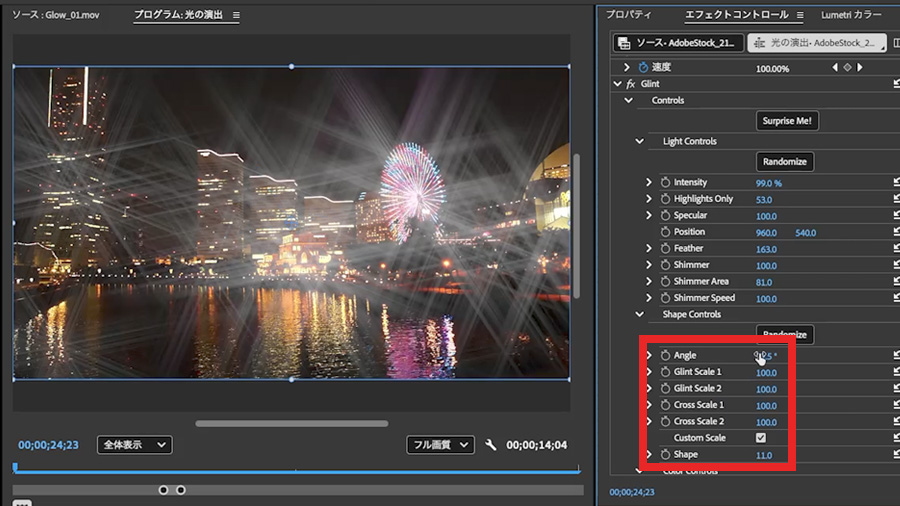This screenshot has height=506, width=900.
Task: Open the wrench settings in Program monitor
Action: (491, 445)
